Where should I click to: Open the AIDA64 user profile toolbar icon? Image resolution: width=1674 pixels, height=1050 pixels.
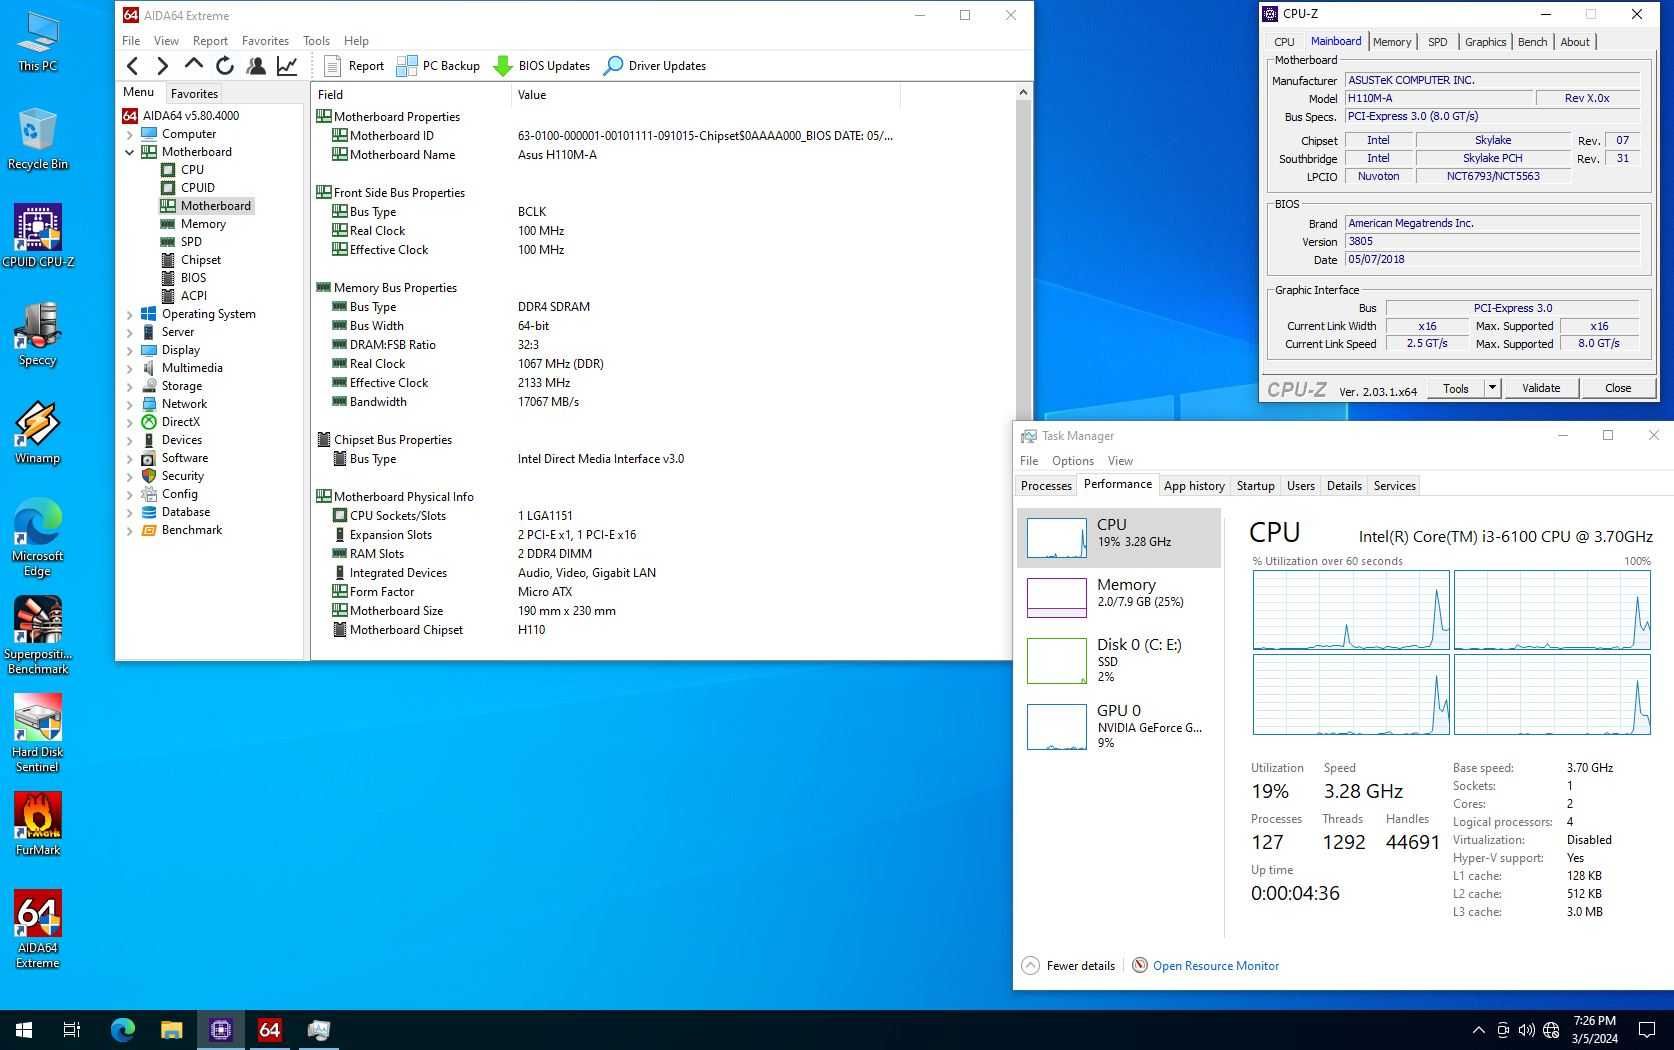tap(256, 66)
